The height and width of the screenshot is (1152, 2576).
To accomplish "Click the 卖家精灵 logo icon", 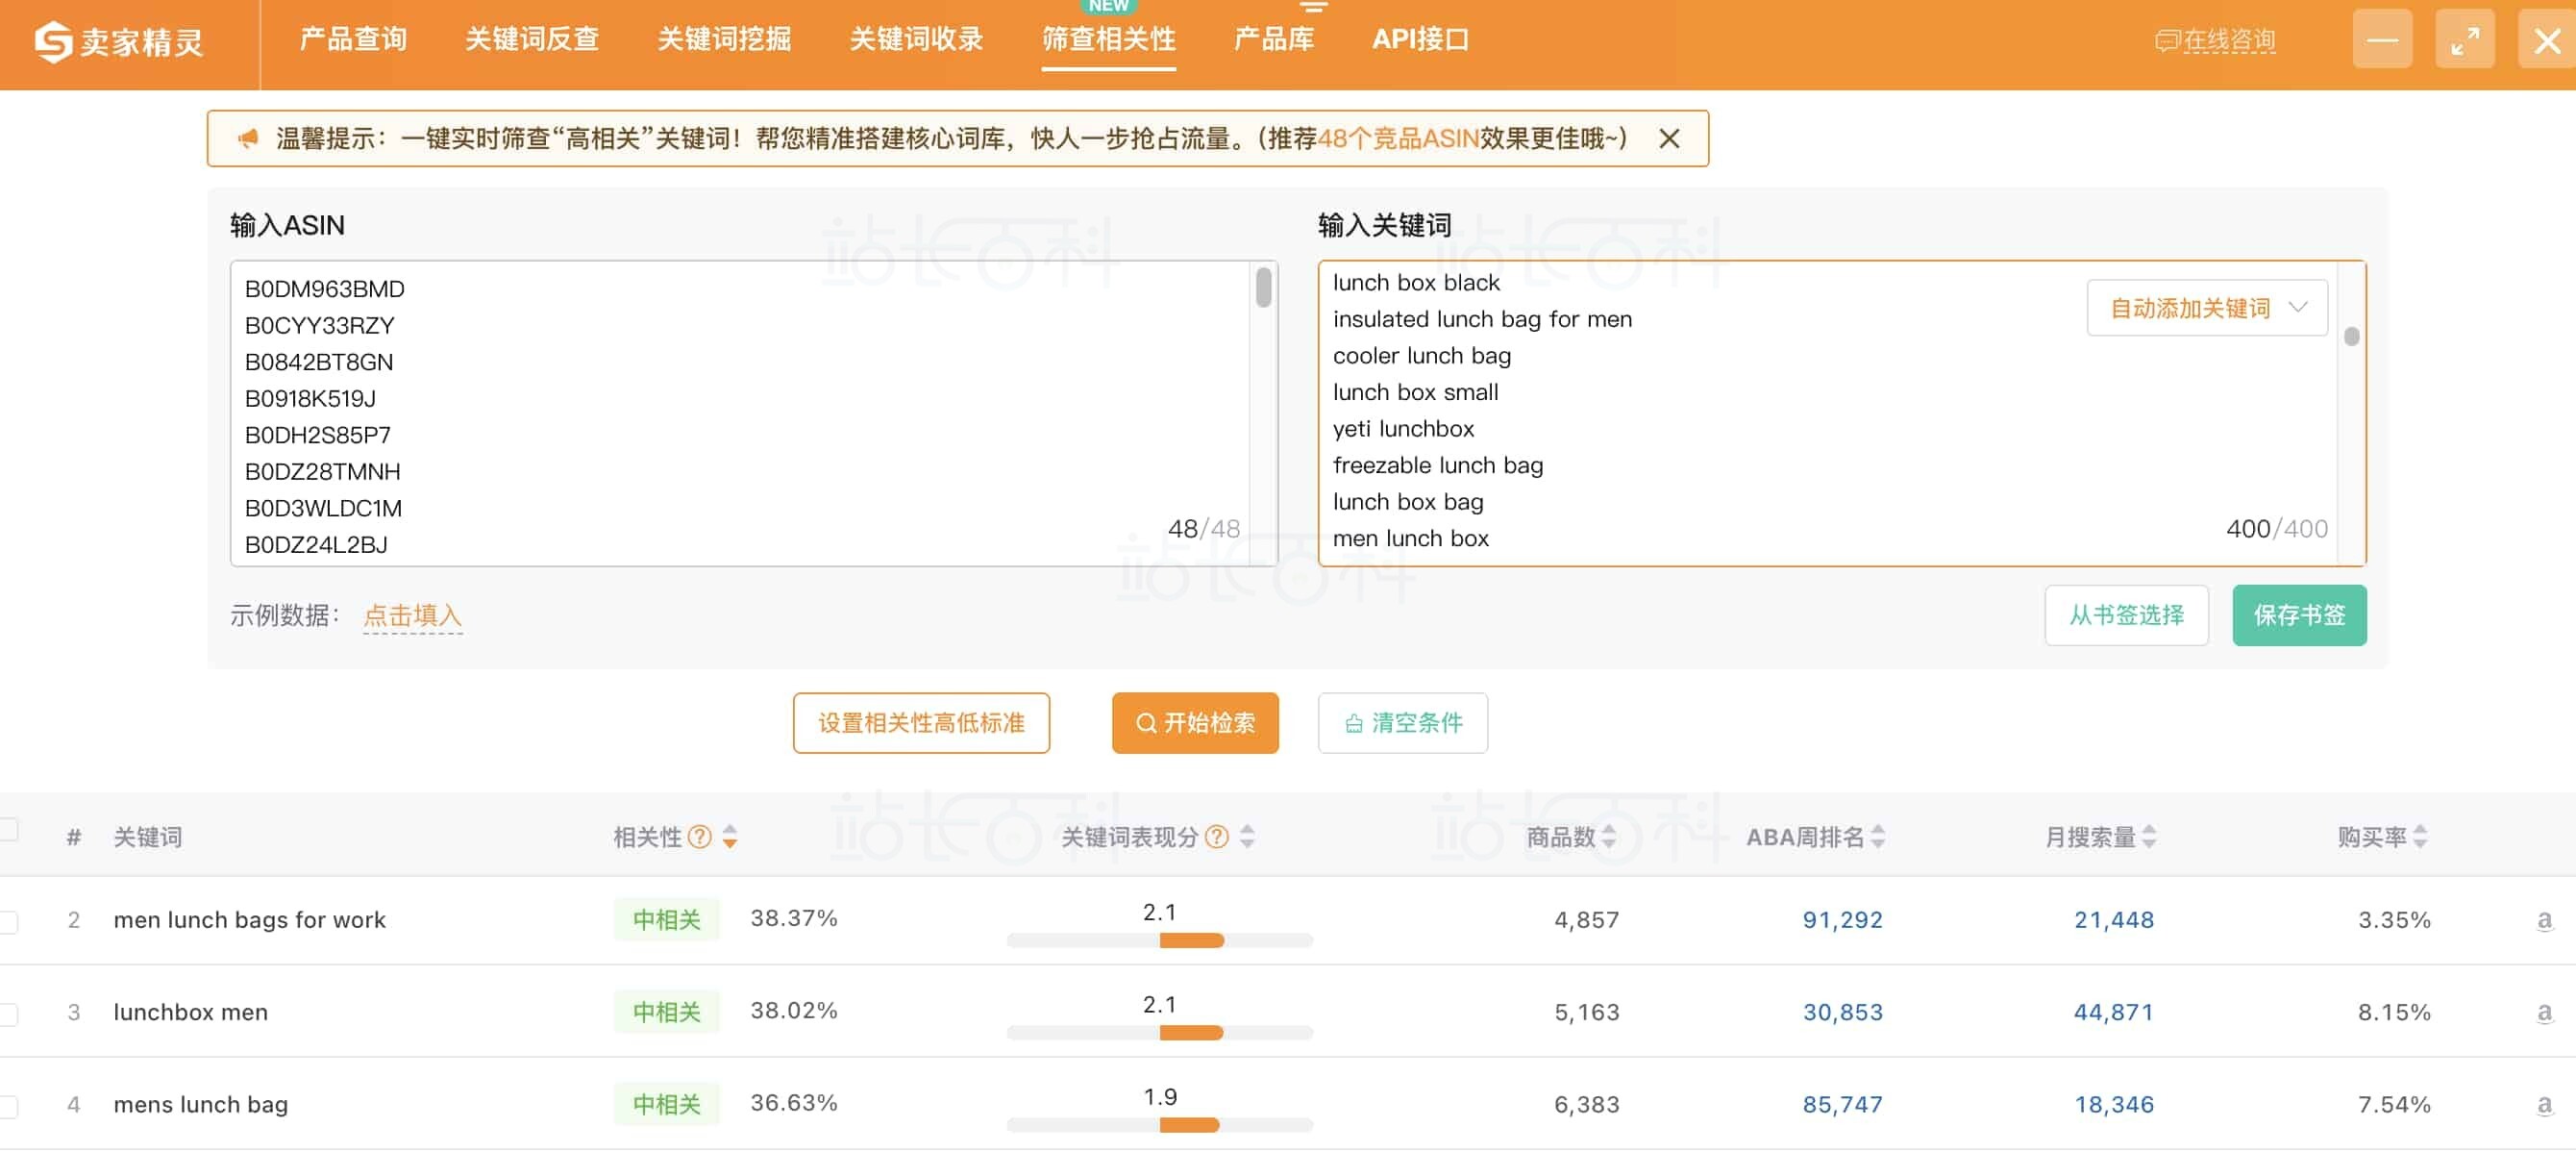I will 53,41.
